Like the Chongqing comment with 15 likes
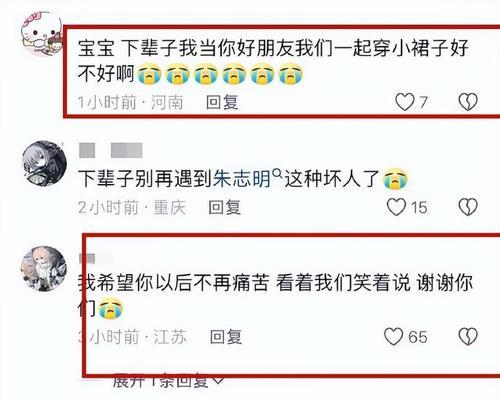Image resolution: width=500 pixels, height=400 pixels. 396,207
